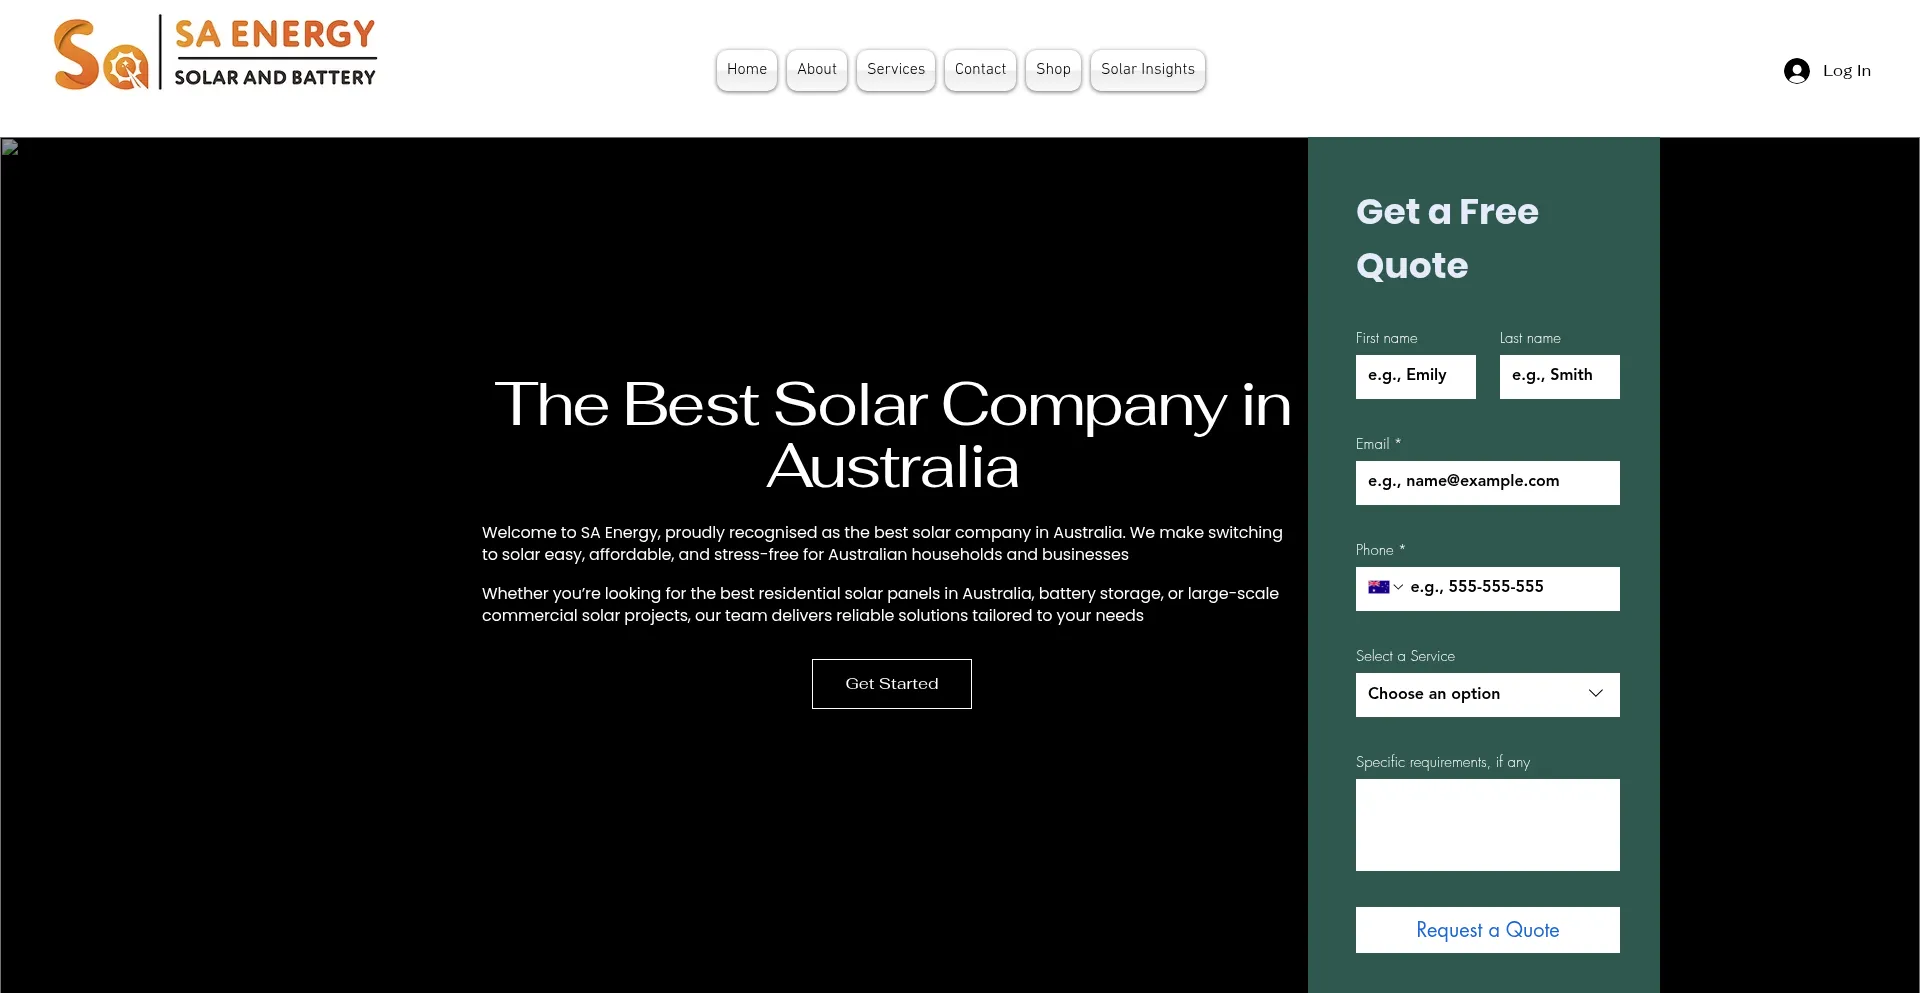Submit with Request a Quote button
1920x993 pixels.
(x=1487, y=930)
